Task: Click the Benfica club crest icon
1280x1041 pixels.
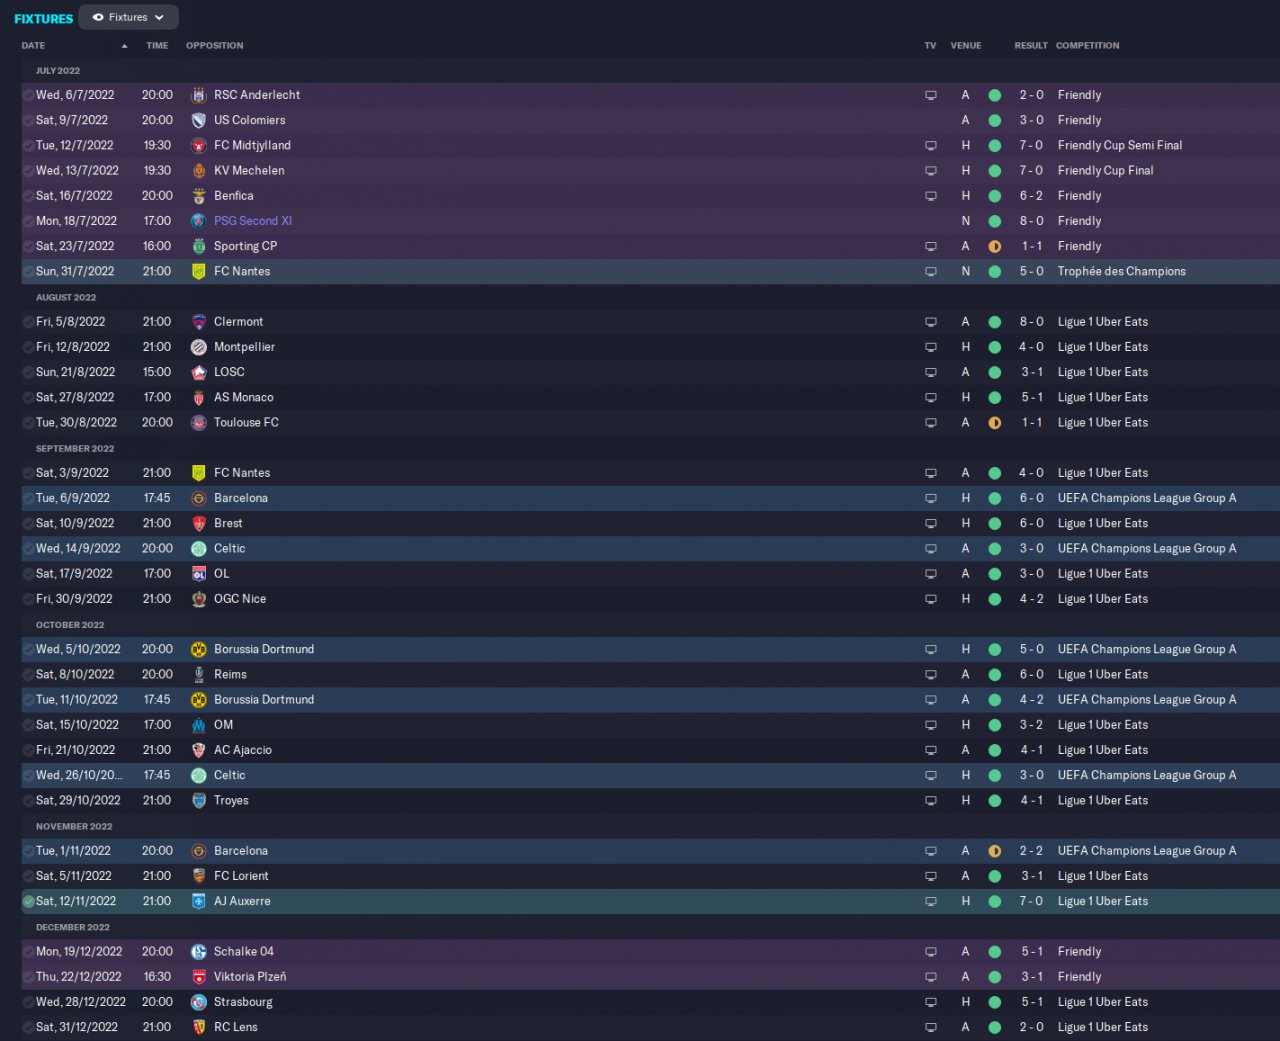Action: coord(198,196)
